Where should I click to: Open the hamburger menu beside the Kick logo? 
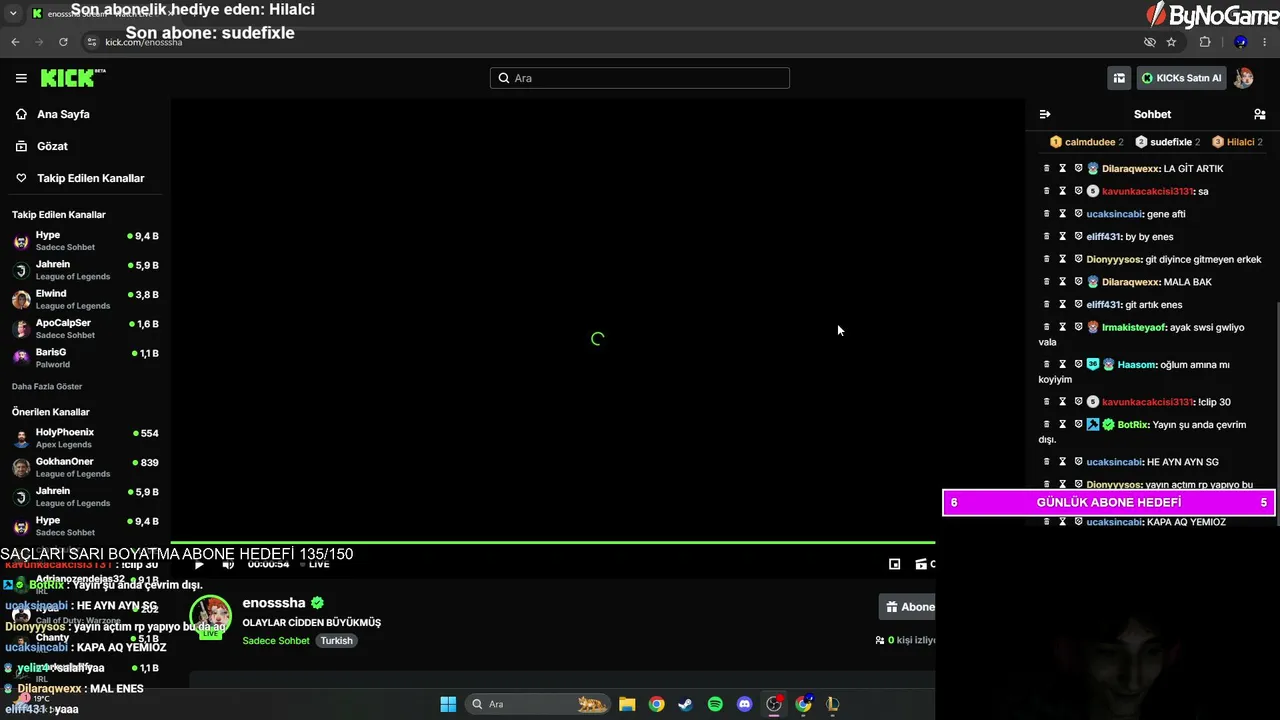pyautogui.click(x=21, y=78)
